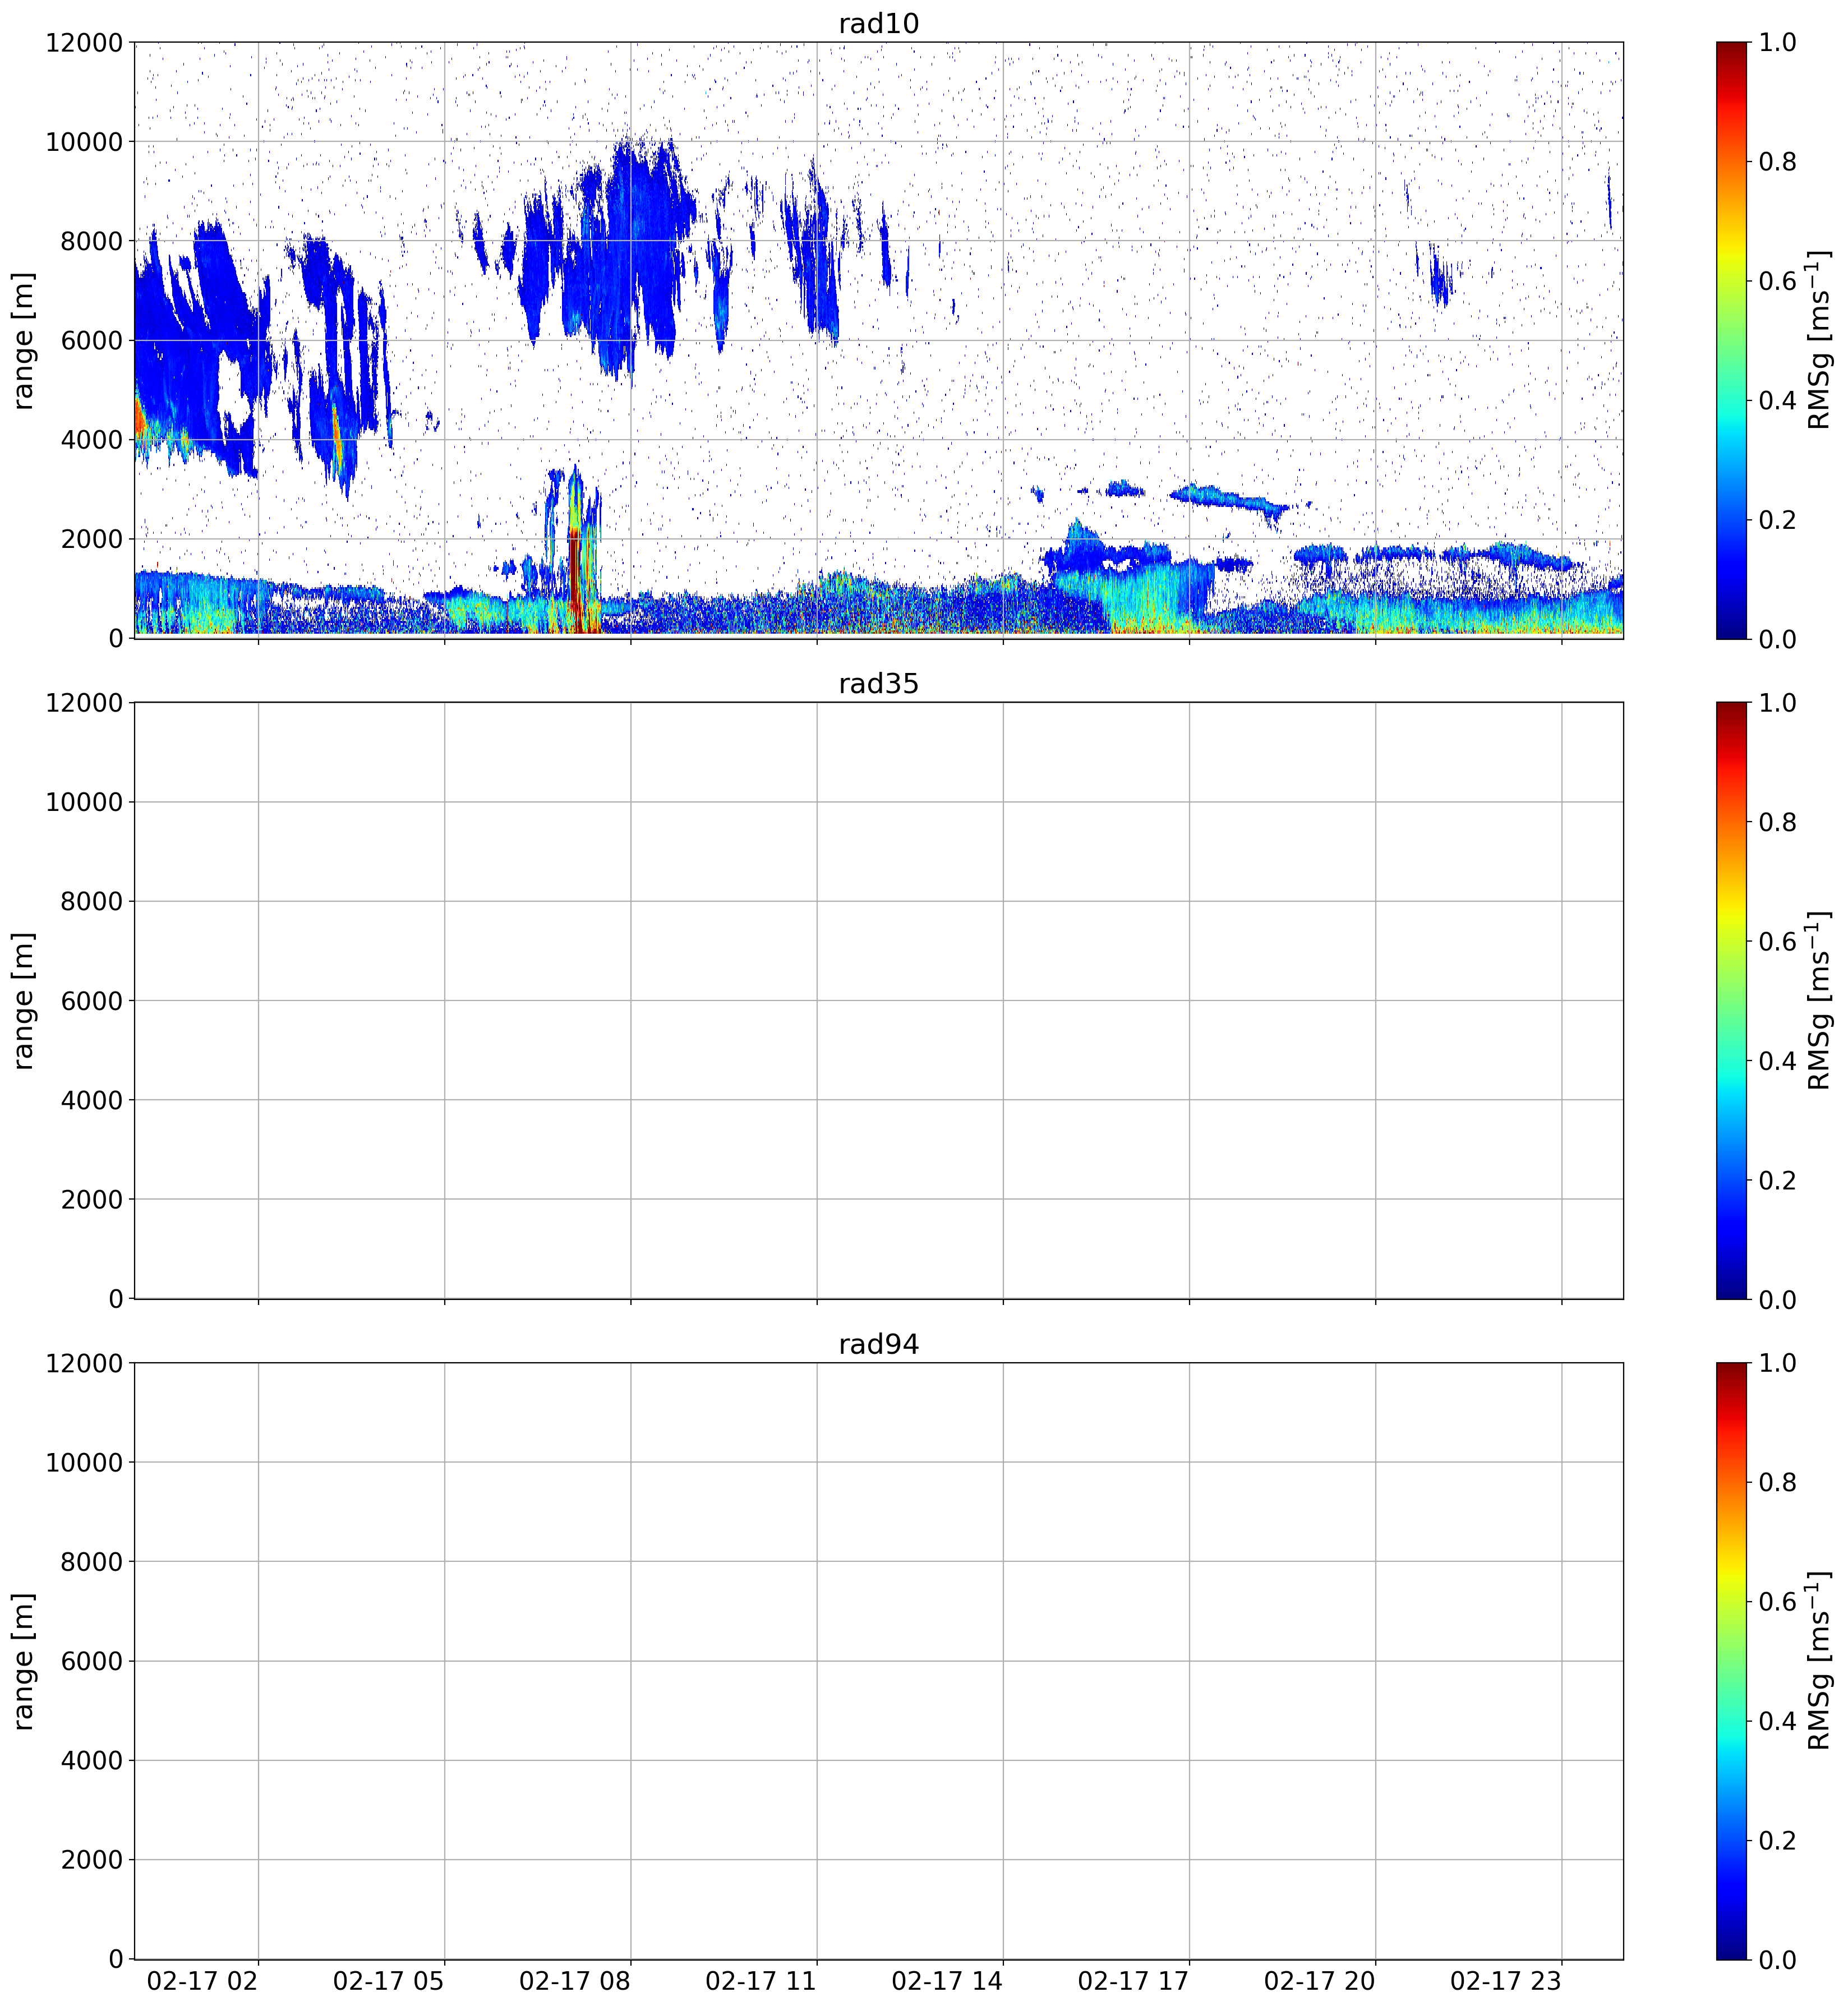The image size is (1848, 2006).
Task: Click the rad10 range [m] axis label
Action: 24,340
